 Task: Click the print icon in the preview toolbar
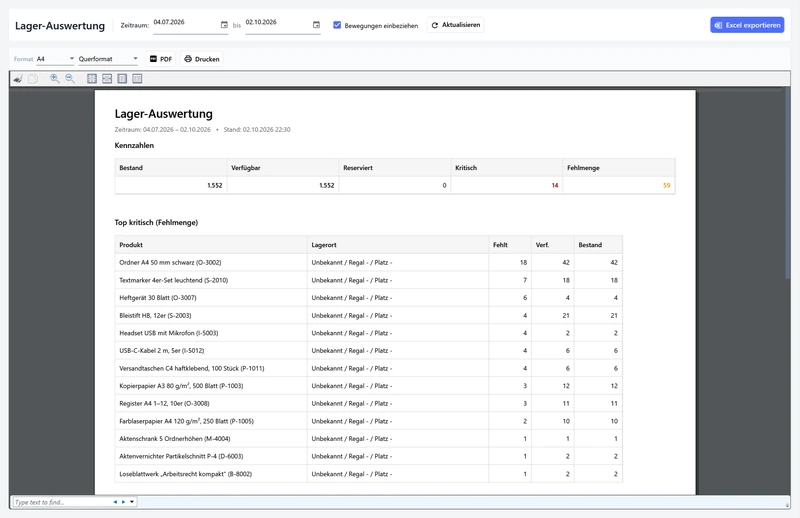pos(18,79)
